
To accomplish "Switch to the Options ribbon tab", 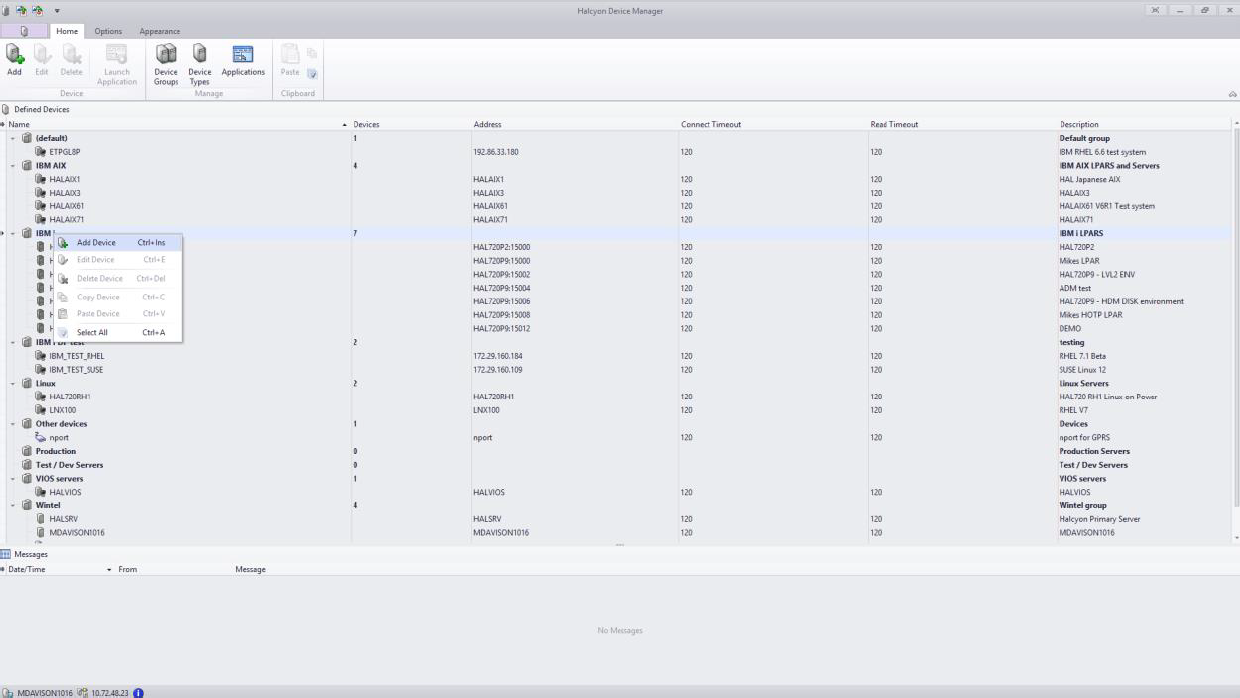I will [x=108, y=31].
